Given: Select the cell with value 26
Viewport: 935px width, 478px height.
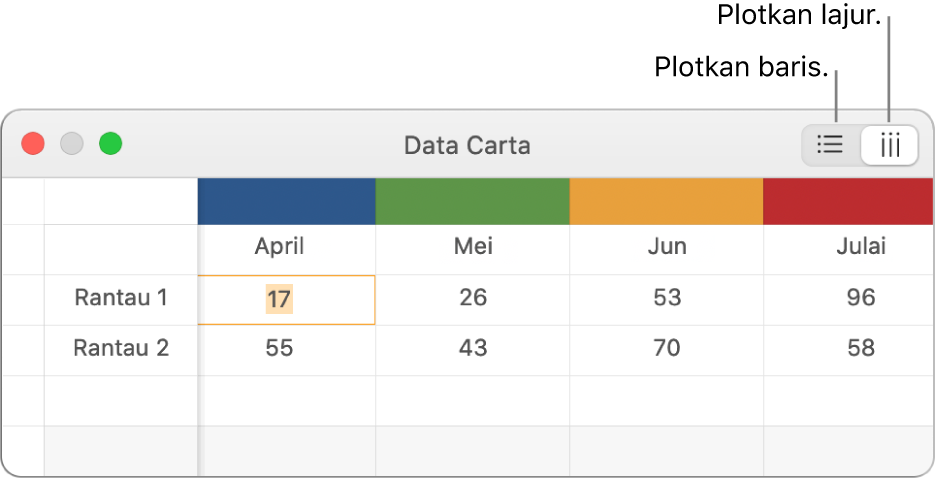Looking at the screenshot, I should pyautogui.click(x=472, y=298).
